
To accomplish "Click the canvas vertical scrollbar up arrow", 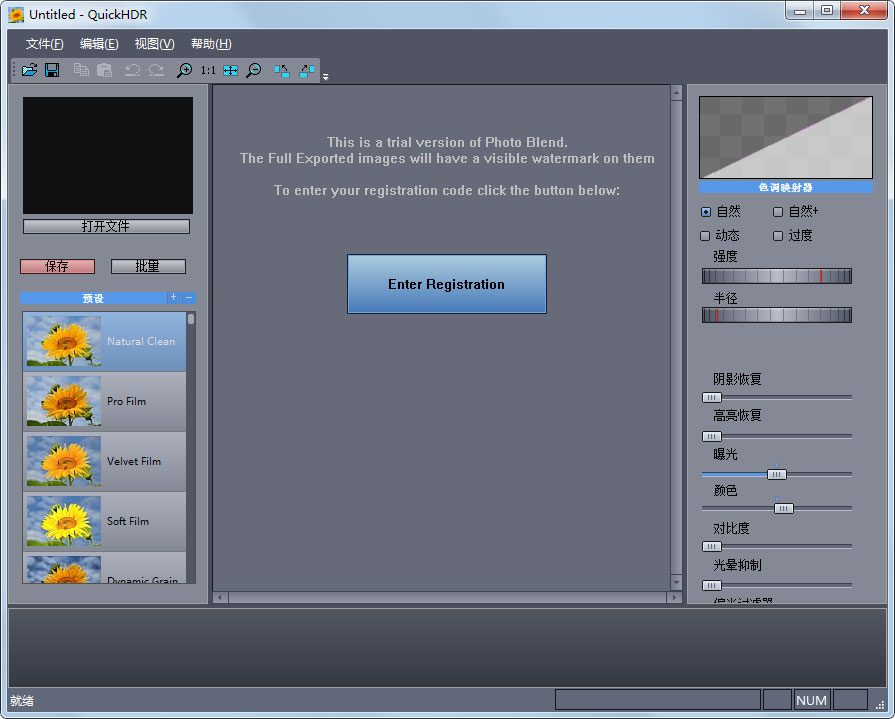I will (676, 92).
